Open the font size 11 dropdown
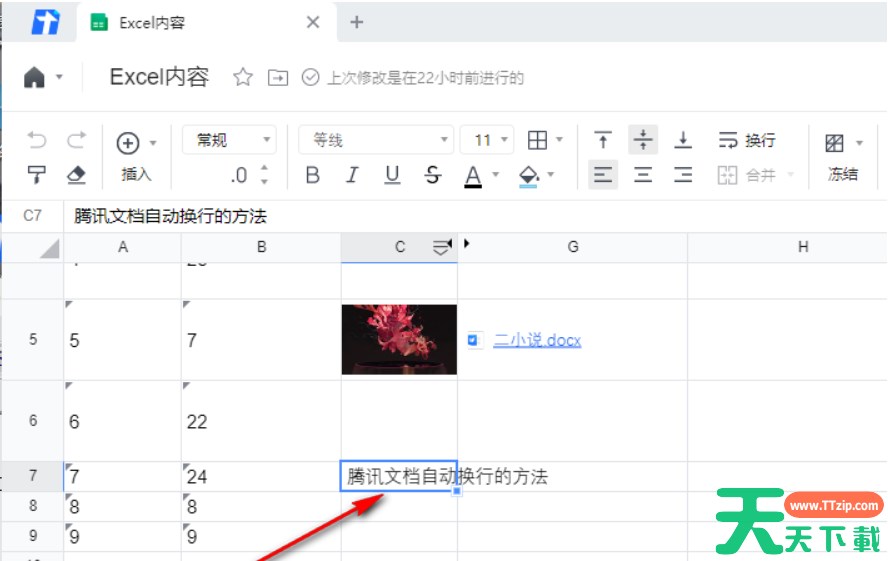Viewport: 888px width, 561px height. pyautogui.click(x=491, y=140)
